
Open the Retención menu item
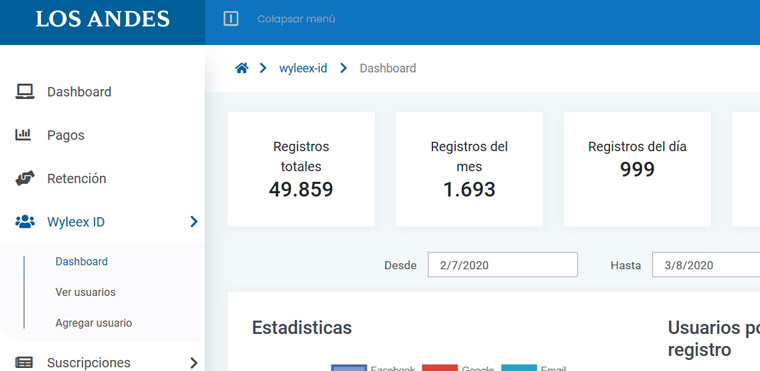[x=77, y=178]
